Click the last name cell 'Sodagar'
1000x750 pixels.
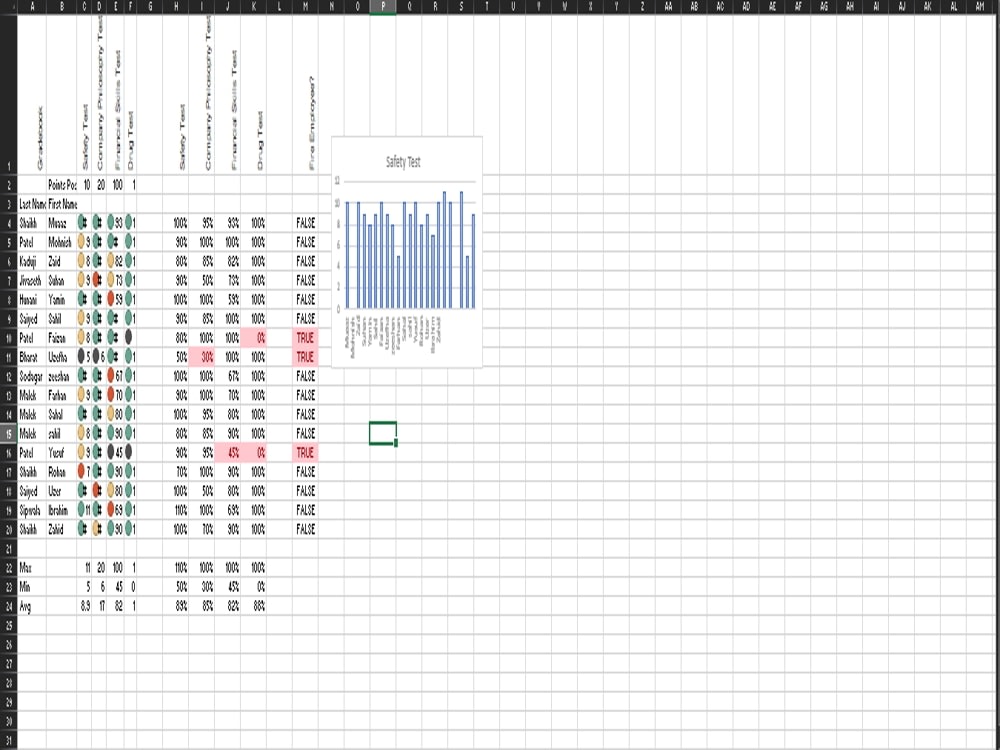click(32, 376)
